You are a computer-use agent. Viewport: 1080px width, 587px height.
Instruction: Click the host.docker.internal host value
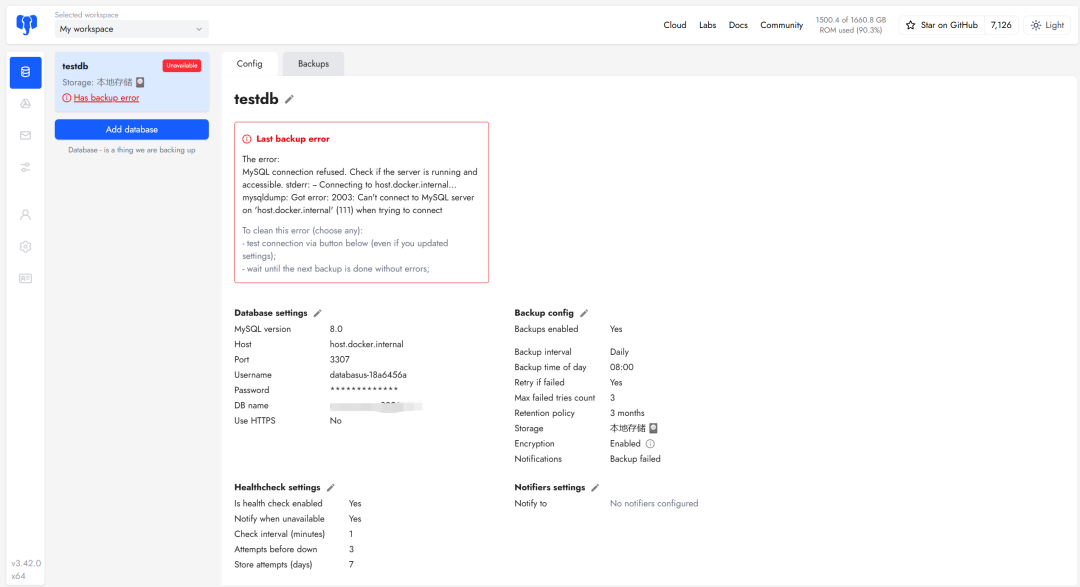tap(366, 344)
